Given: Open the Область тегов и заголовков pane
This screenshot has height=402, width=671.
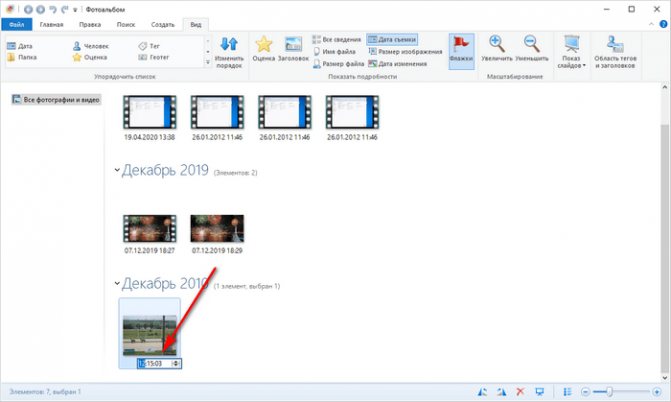Looking at the screenshot, I should click(615, 52).
